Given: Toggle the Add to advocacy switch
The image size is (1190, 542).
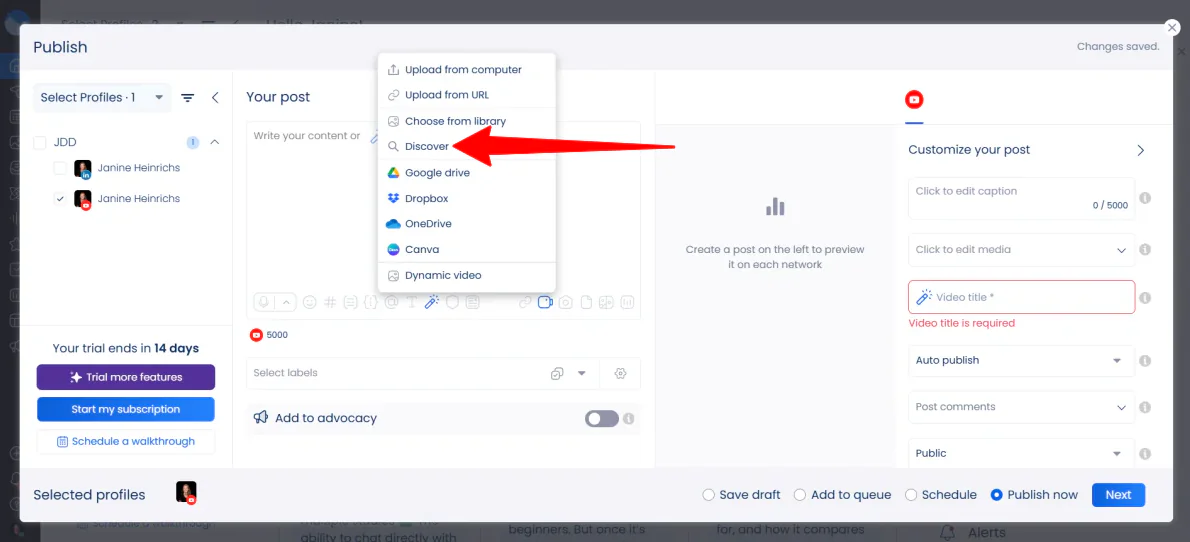Looking at the screenshot, I should pyautogui.click(x=601, y=418).
